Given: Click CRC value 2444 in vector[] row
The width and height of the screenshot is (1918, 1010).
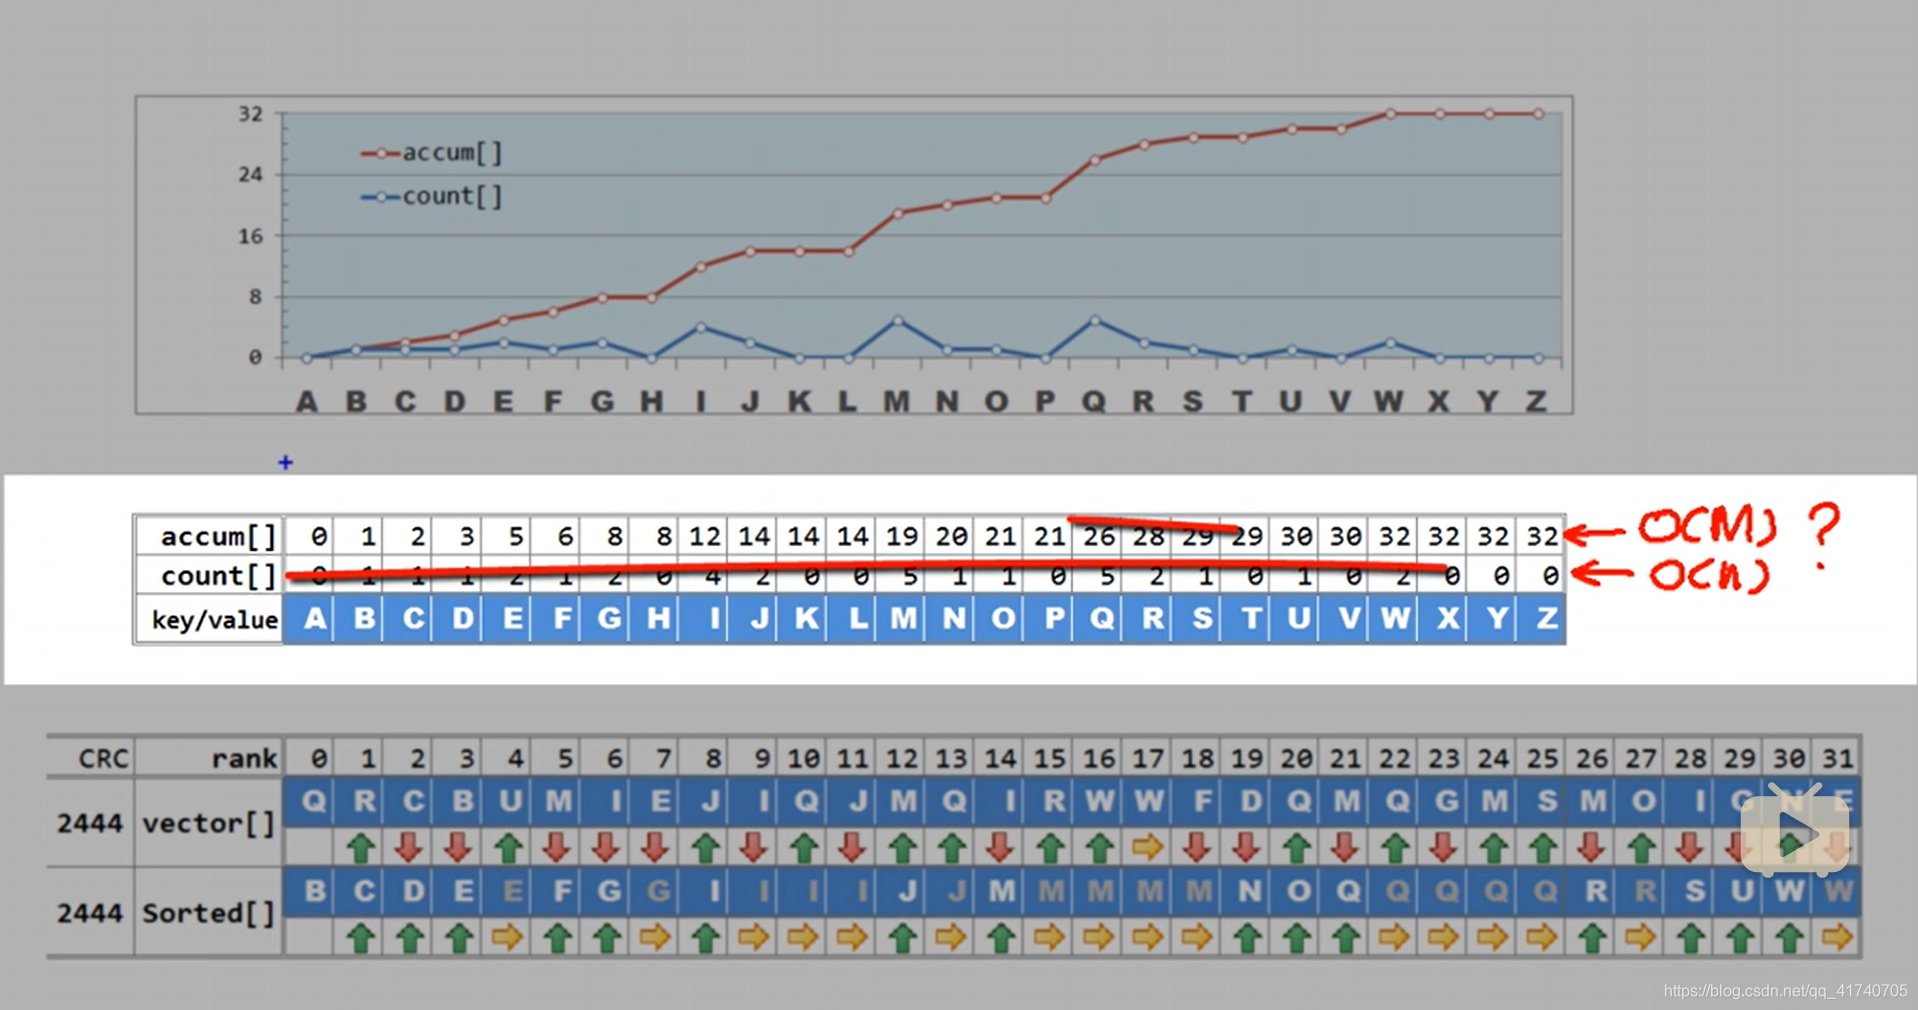Looking at the screenshot, I should tap(90, 824).
